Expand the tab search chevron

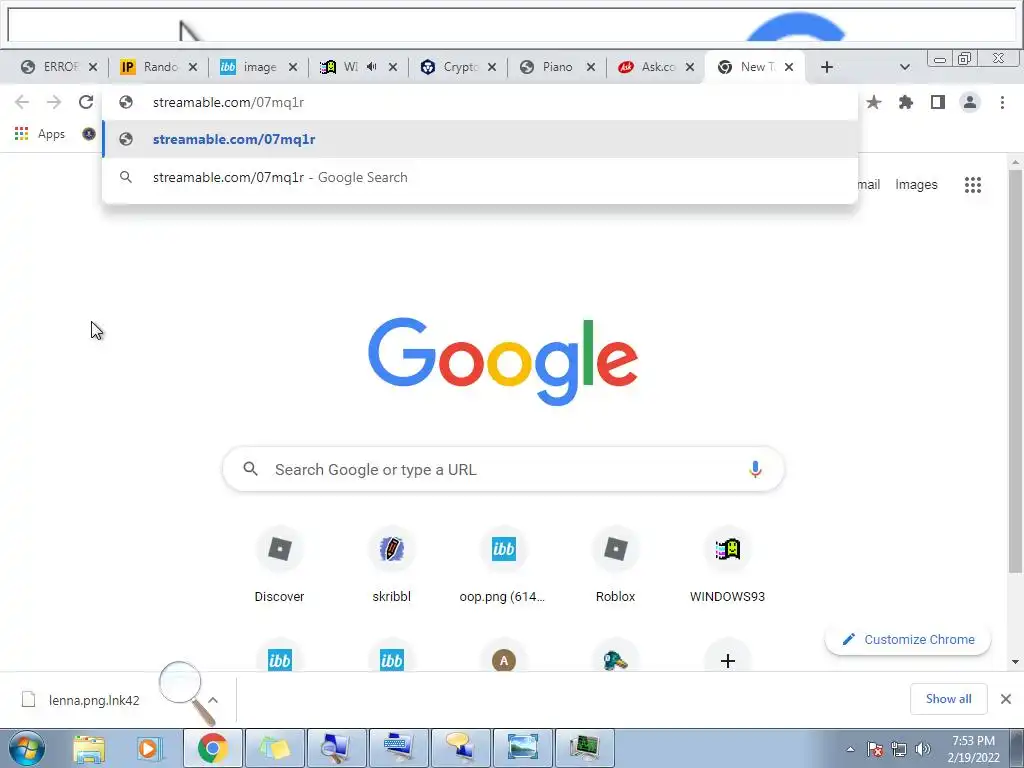(x=904, y=67)
